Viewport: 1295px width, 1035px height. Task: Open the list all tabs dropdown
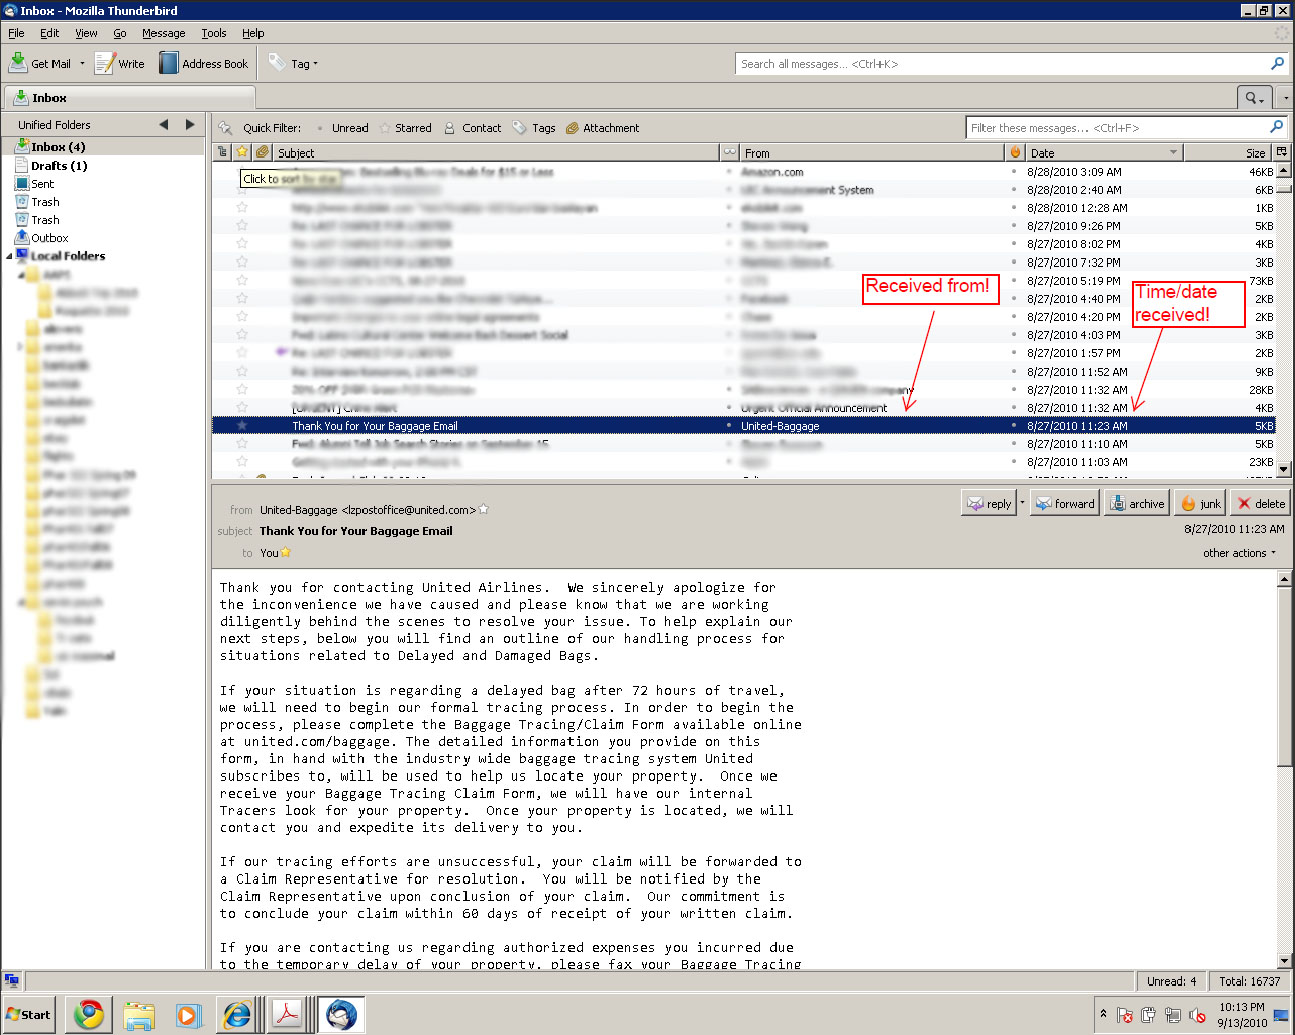click(1285, 97)
